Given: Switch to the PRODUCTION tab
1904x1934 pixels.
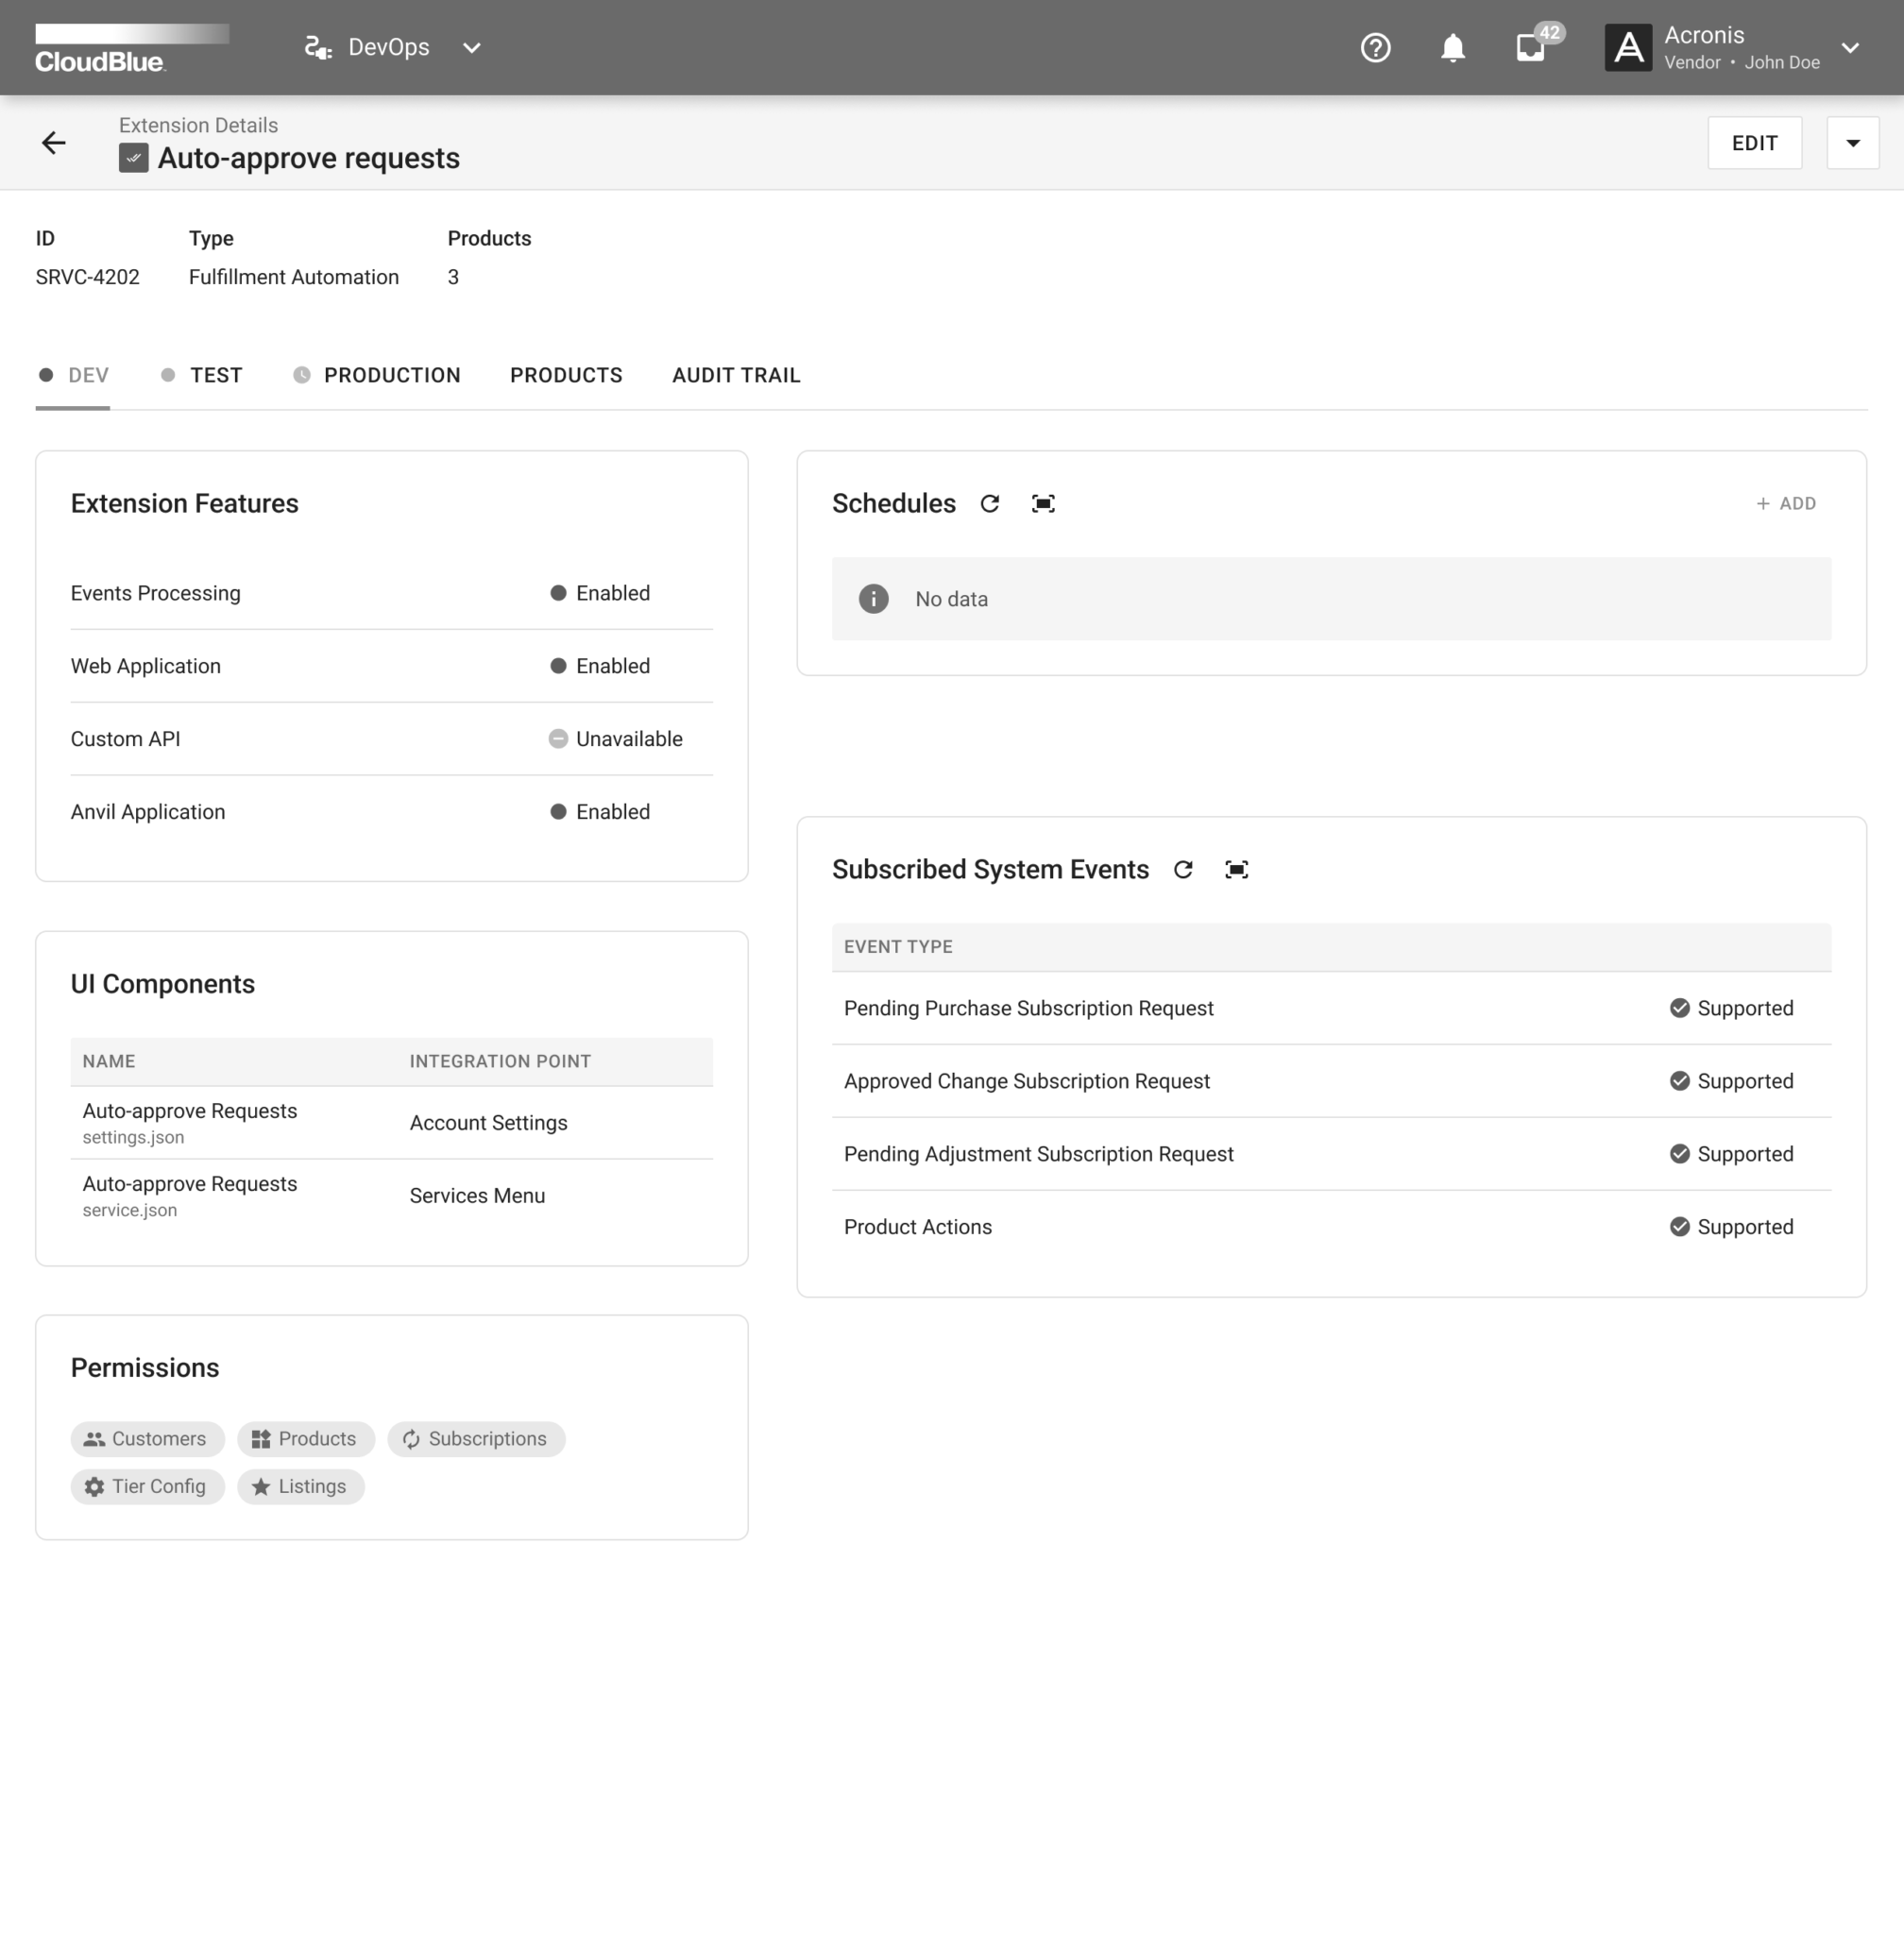Looking at the screenshot, I should pyautogui.click(x=377, y=375).
